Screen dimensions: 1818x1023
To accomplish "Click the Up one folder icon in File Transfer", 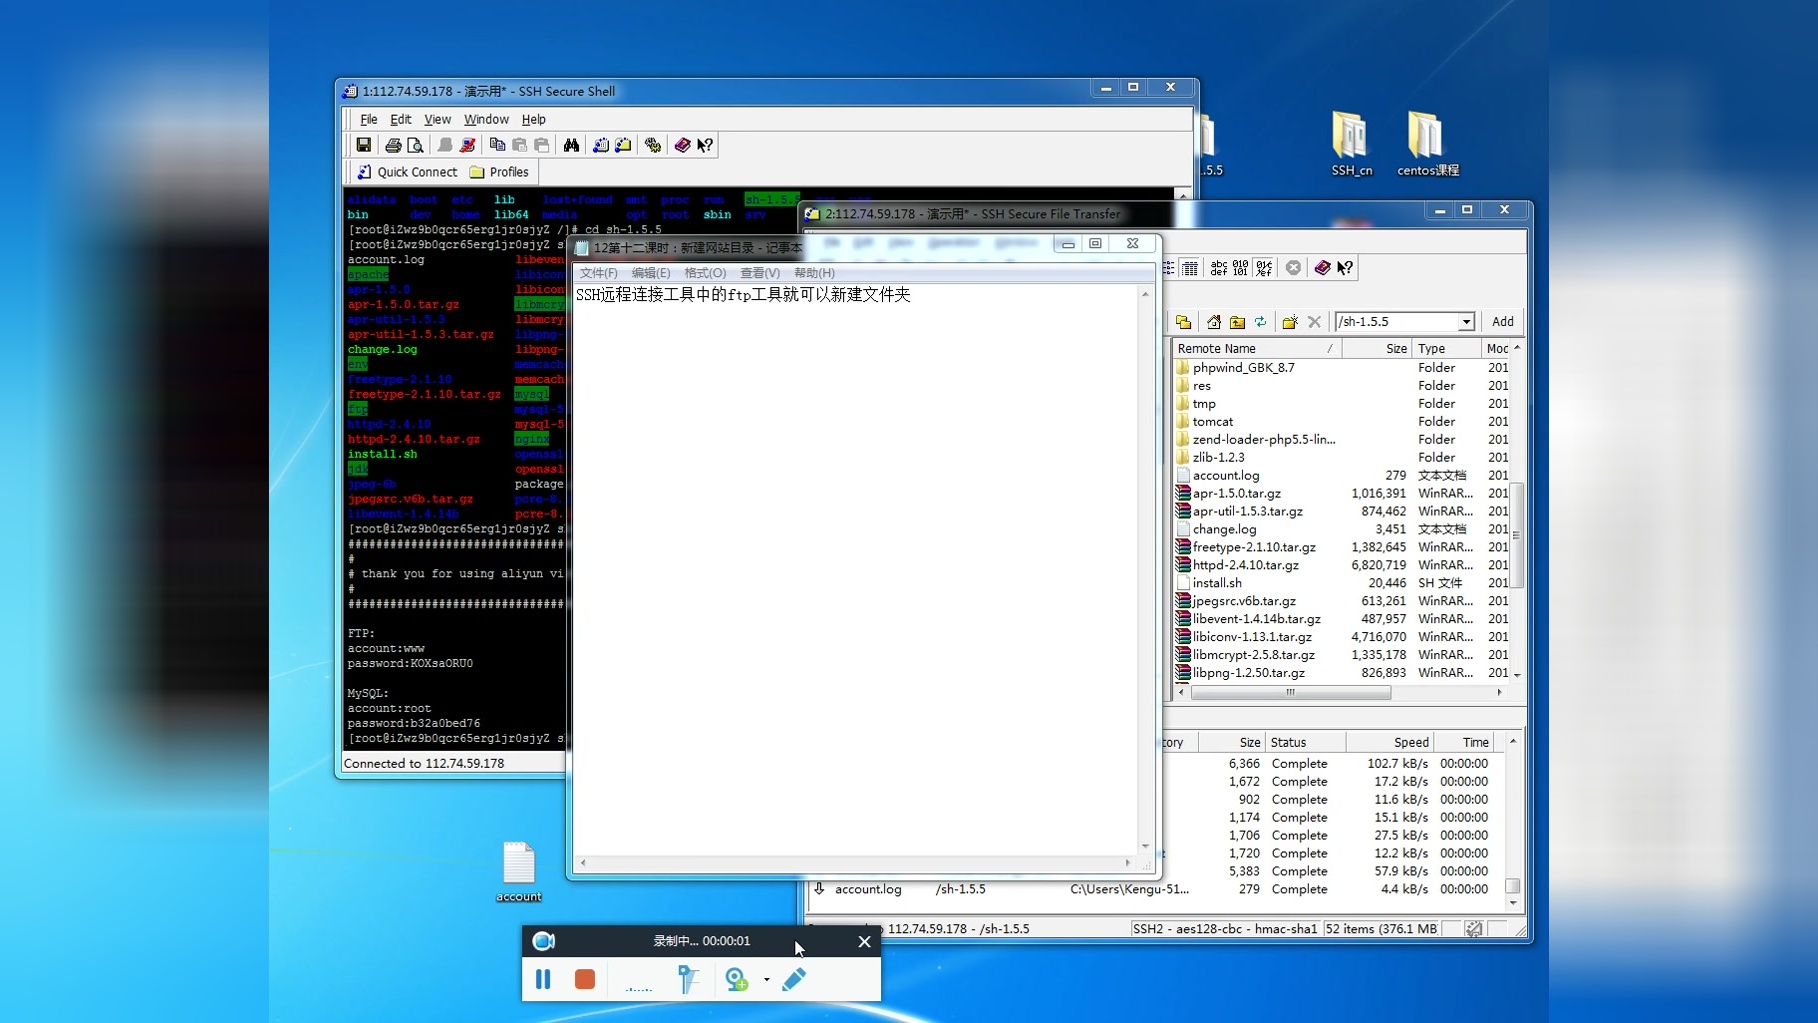I will click(x=1237, y=322).
